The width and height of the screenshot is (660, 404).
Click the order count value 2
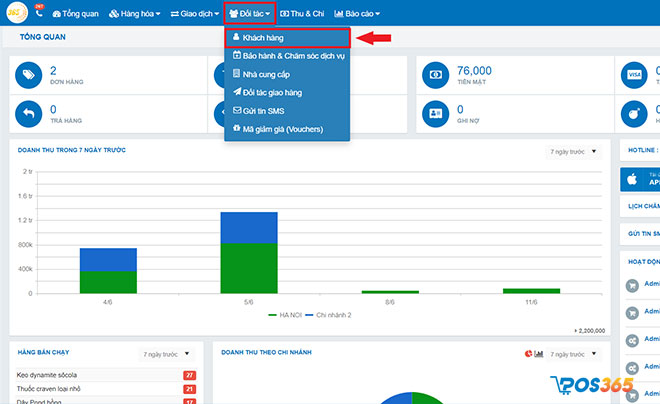[x=53, y=71]
